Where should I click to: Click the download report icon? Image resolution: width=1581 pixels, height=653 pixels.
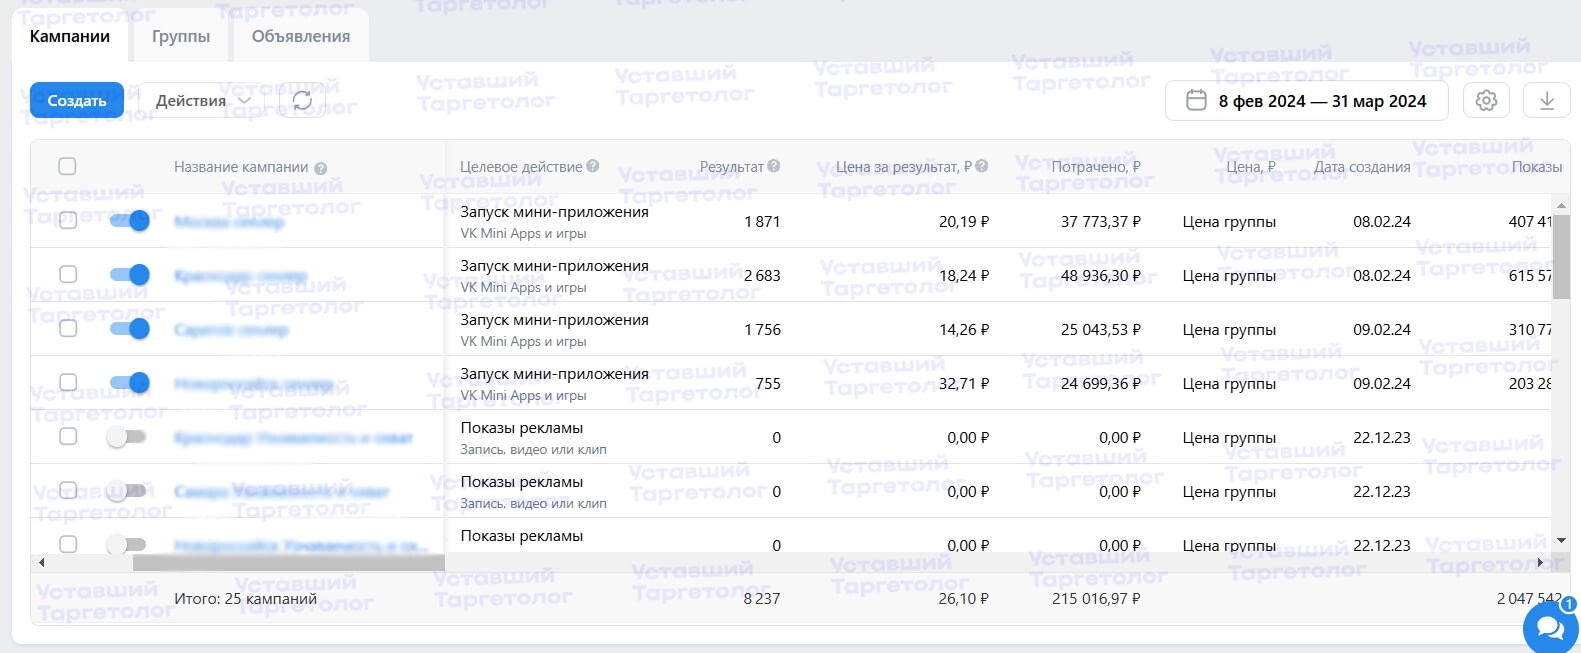coord(1547,101)
